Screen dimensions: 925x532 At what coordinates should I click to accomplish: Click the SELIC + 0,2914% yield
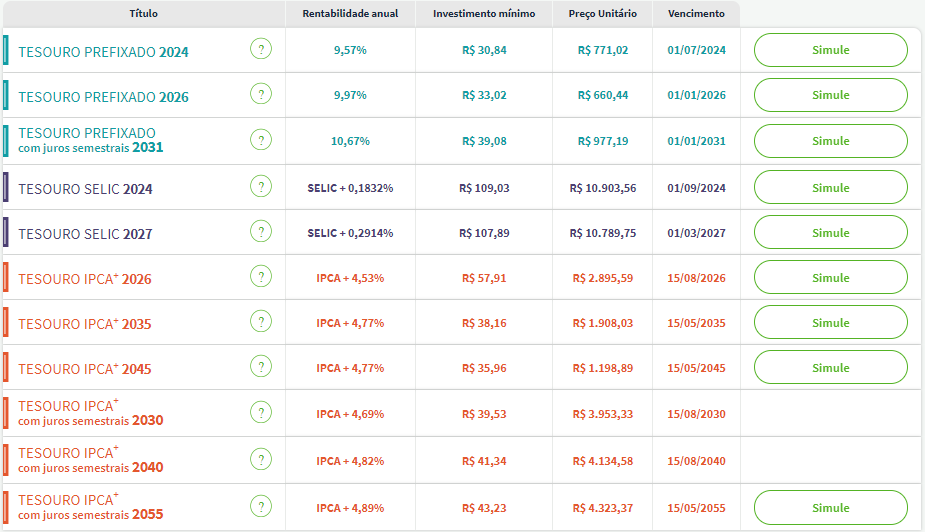[350, 233]
